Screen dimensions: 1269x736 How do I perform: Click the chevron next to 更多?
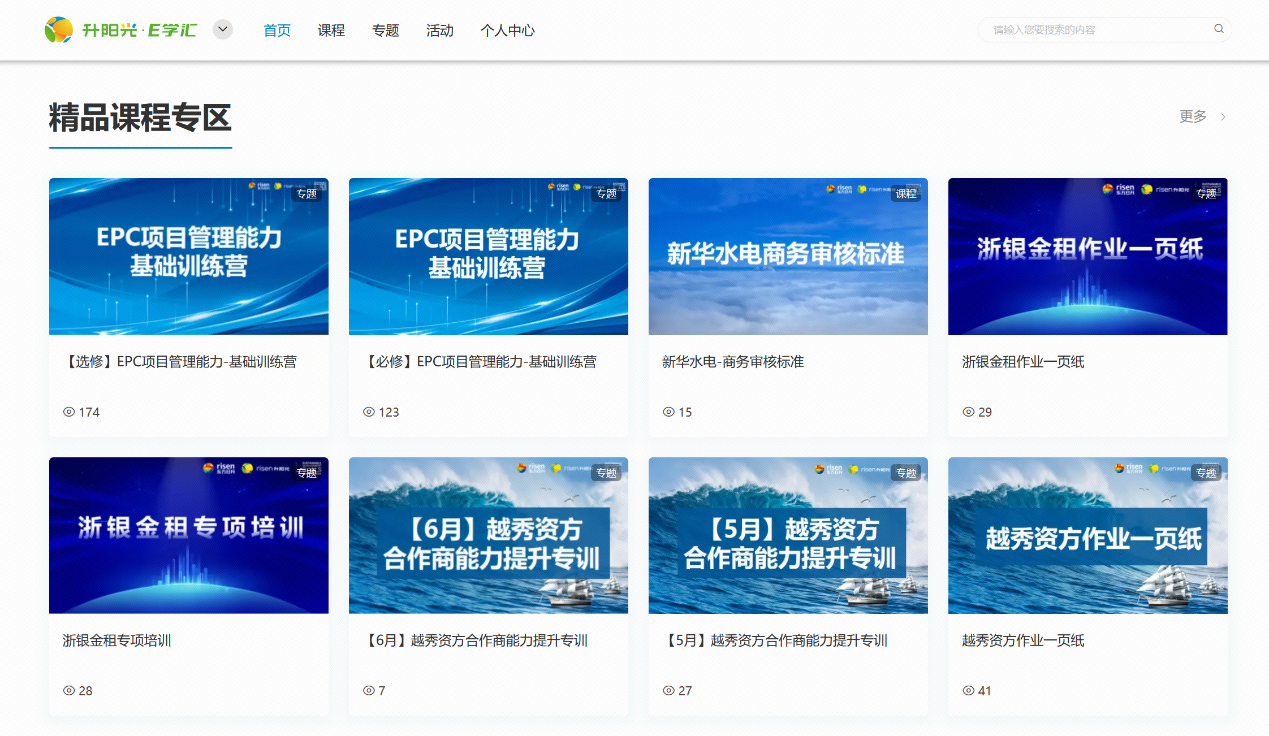[x=1223, y=117]
